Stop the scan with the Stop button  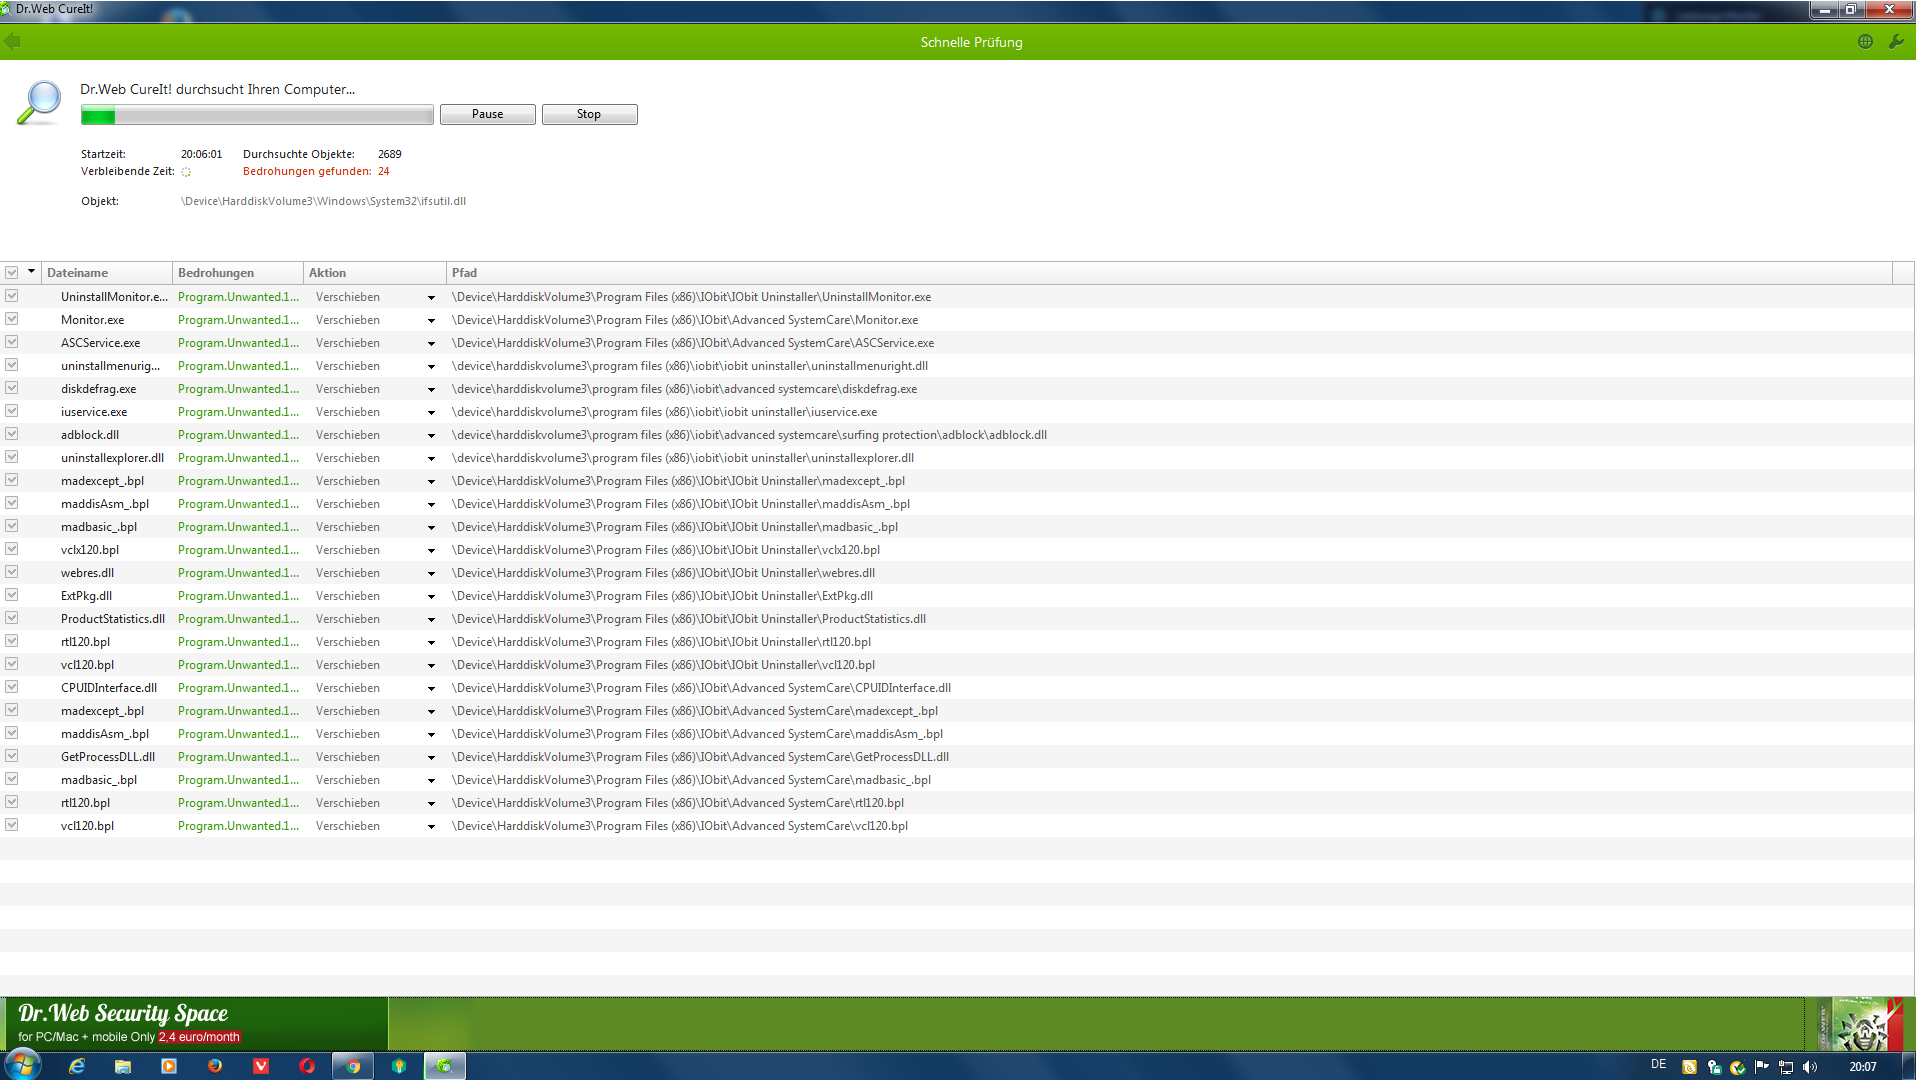589,115
